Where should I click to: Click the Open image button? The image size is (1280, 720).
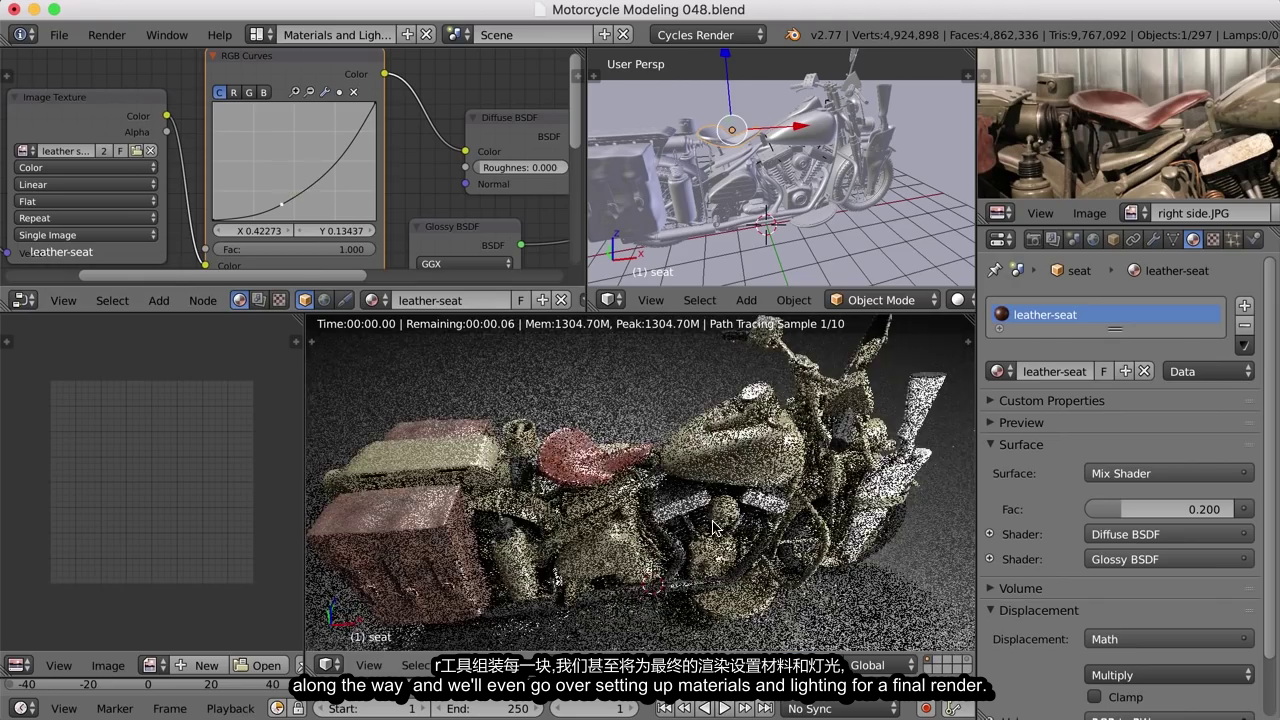[257, 665]
